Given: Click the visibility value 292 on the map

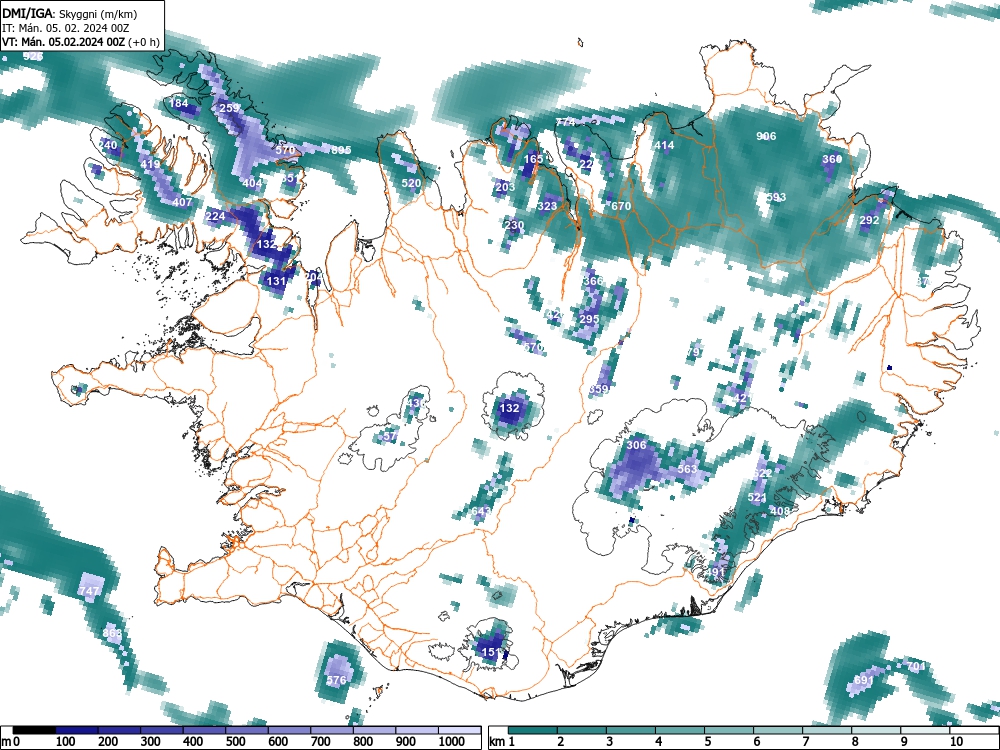Looking at the screenshot, I should [869, 220].
